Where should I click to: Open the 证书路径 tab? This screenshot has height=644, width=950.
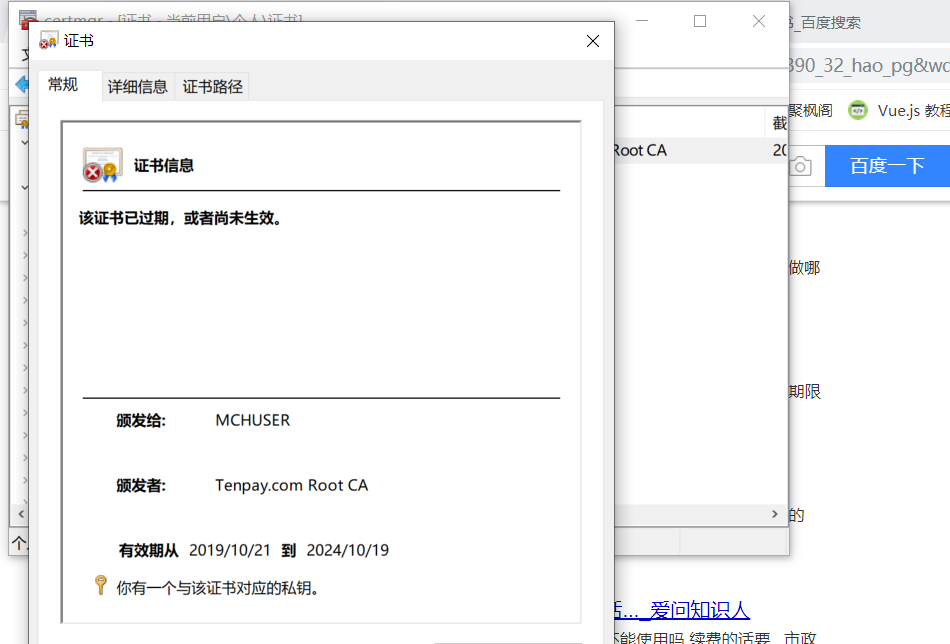point(213,87)
